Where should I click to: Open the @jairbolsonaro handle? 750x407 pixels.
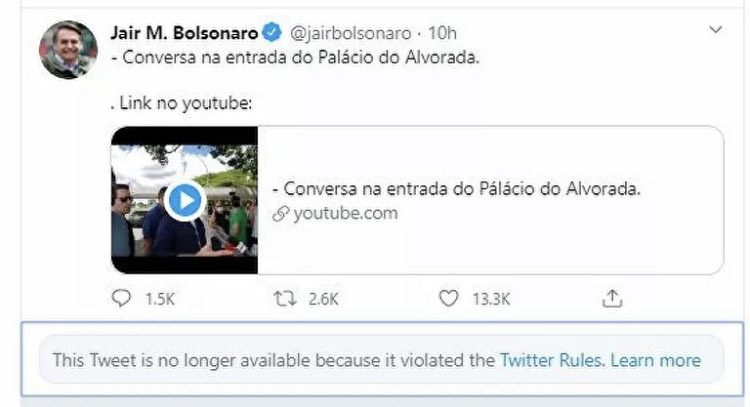pos(351,33)
